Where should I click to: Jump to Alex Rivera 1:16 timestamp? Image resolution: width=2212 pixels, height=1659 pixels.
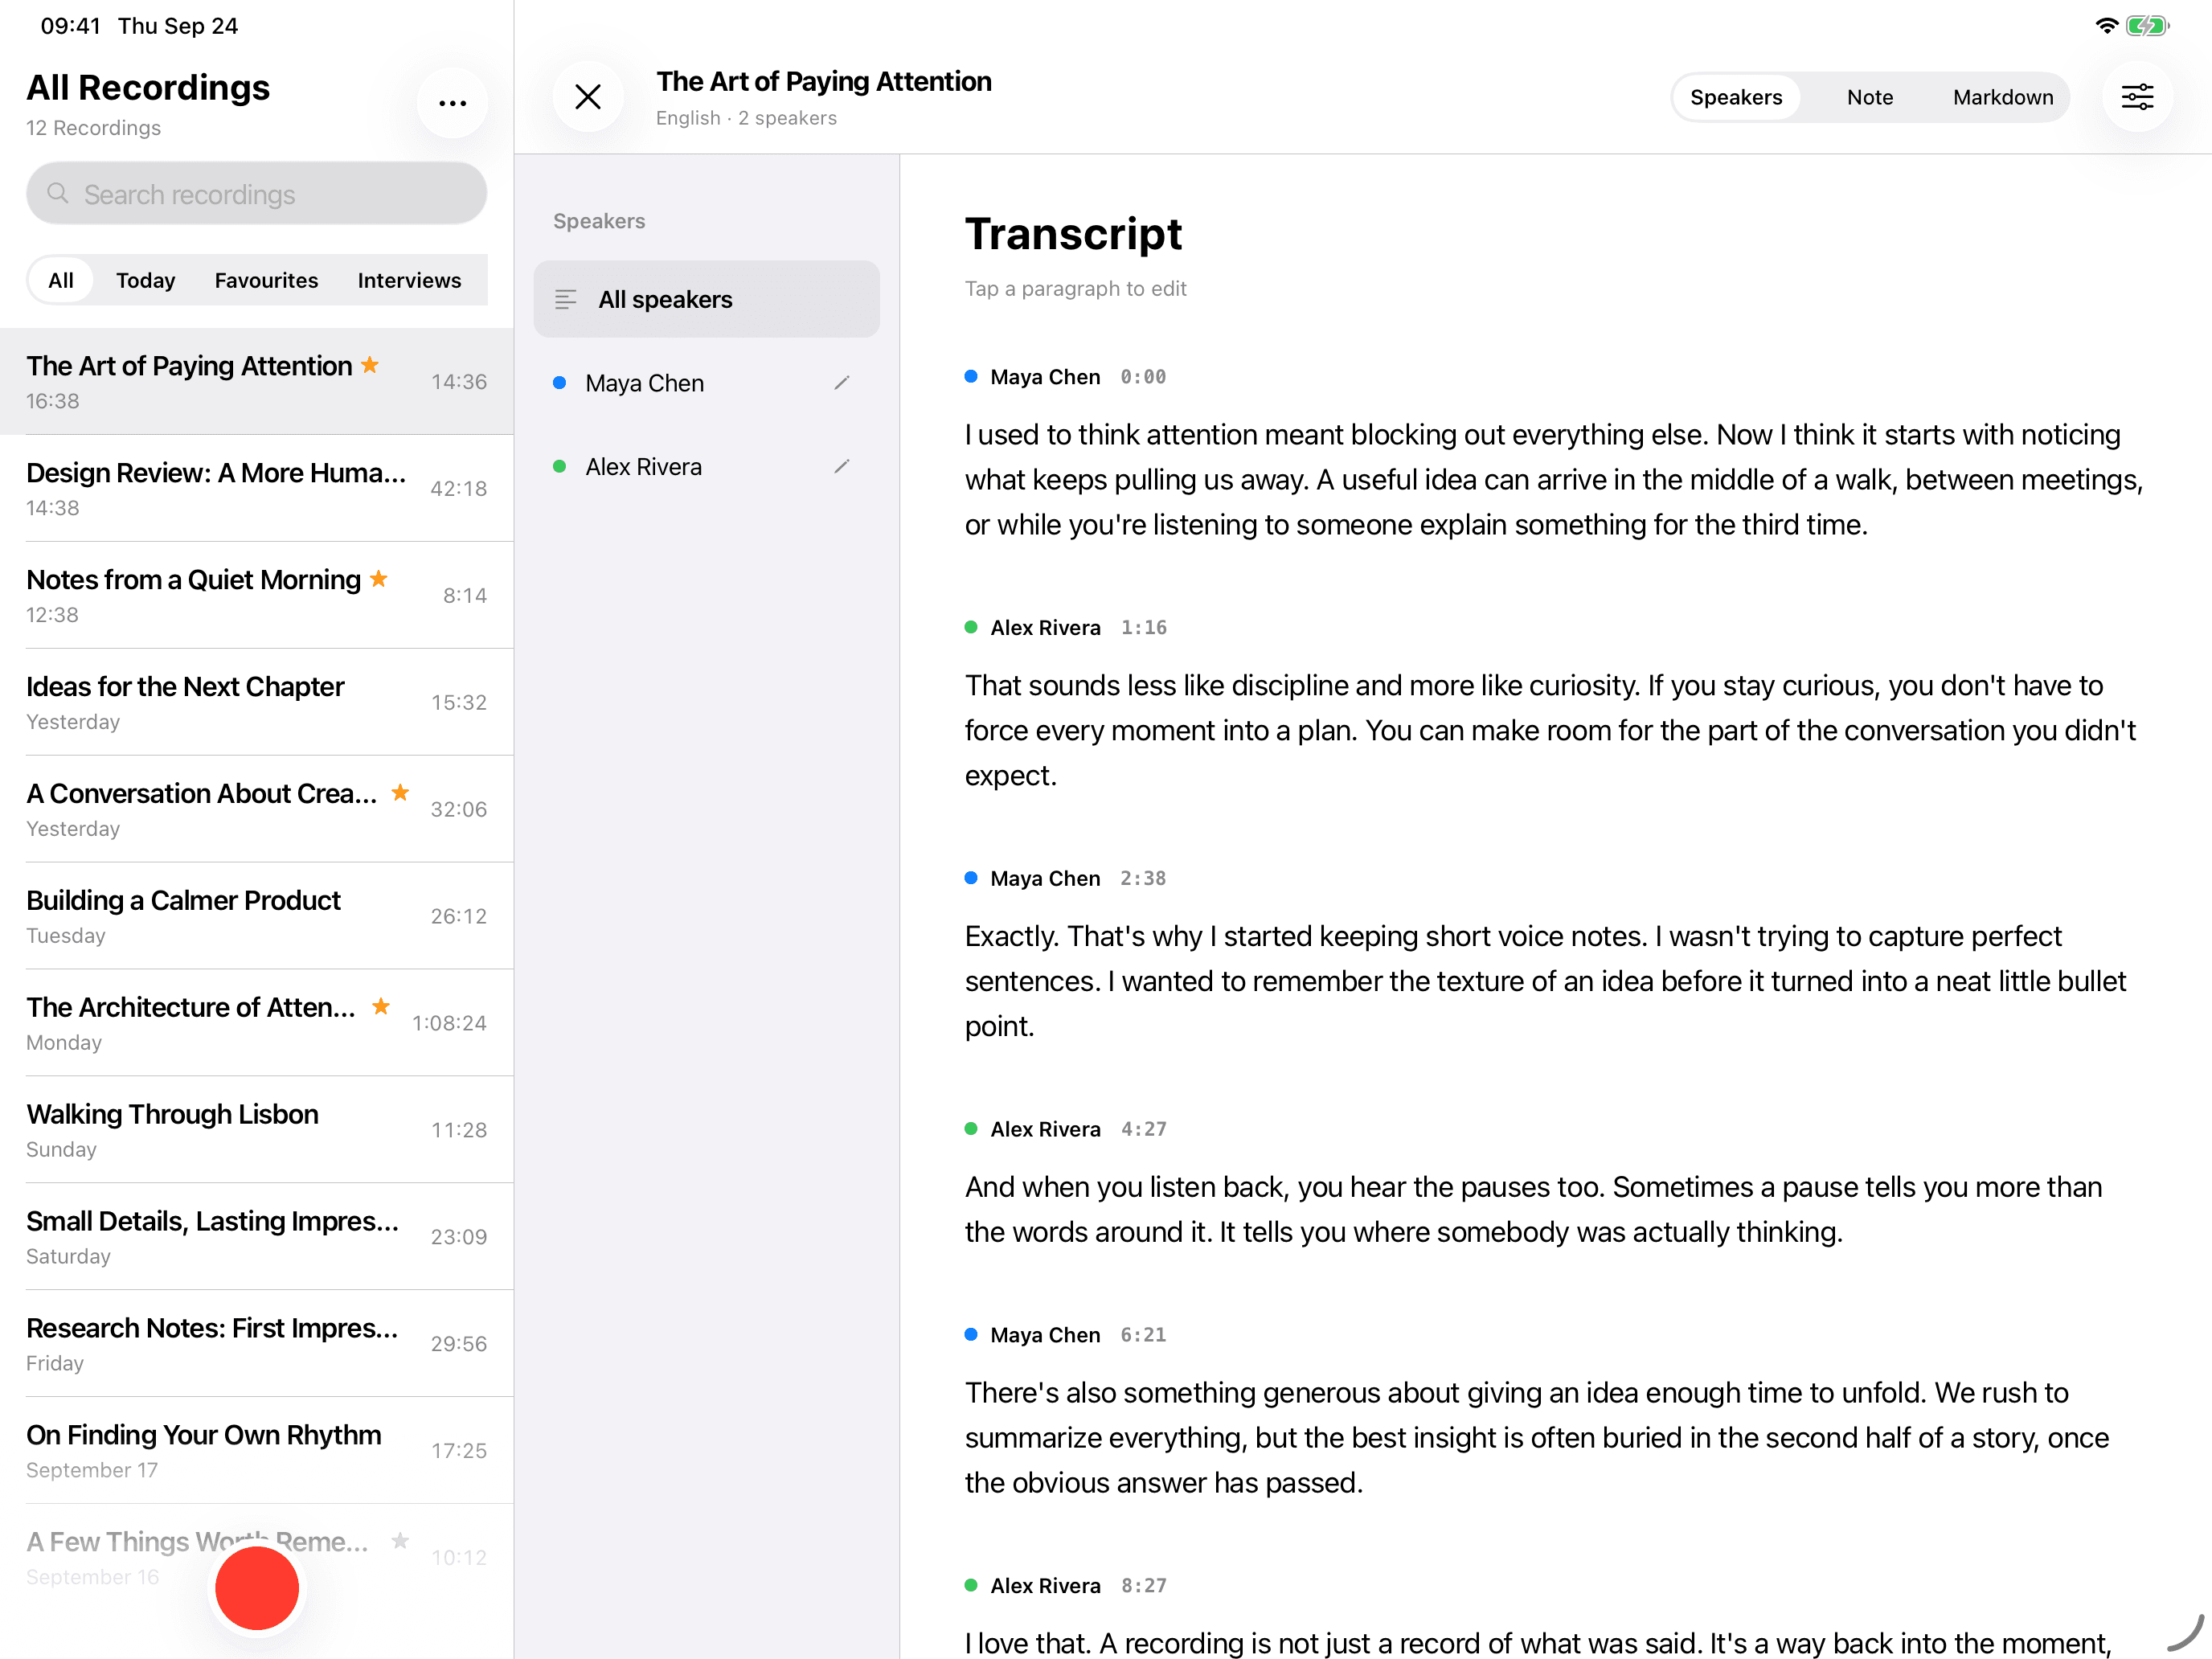pyautogui.click(x=1143, y=627)
